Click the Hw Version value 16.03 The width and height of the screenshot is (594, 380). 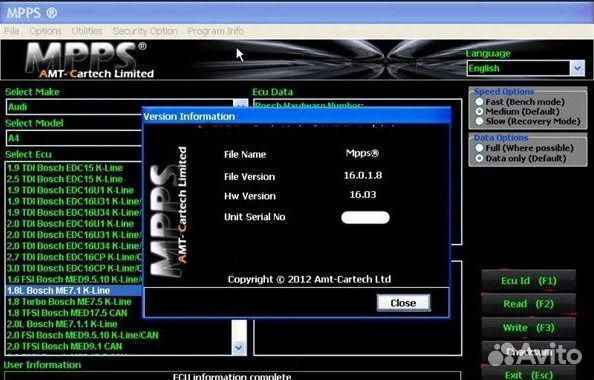pos(363,195)
